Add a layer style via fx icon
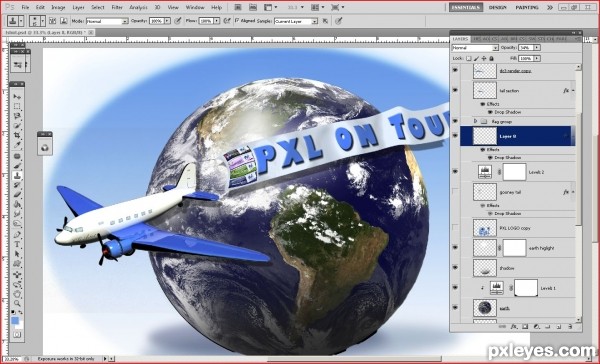This screenshot has height=364, width=600. (514, 327)
